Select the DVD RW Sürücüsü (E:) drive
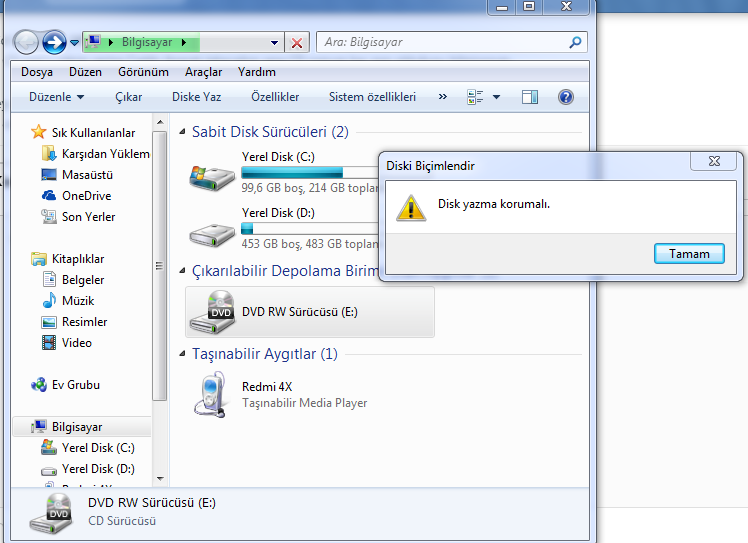This screenshot has width=748, height=543. [310, 312]
